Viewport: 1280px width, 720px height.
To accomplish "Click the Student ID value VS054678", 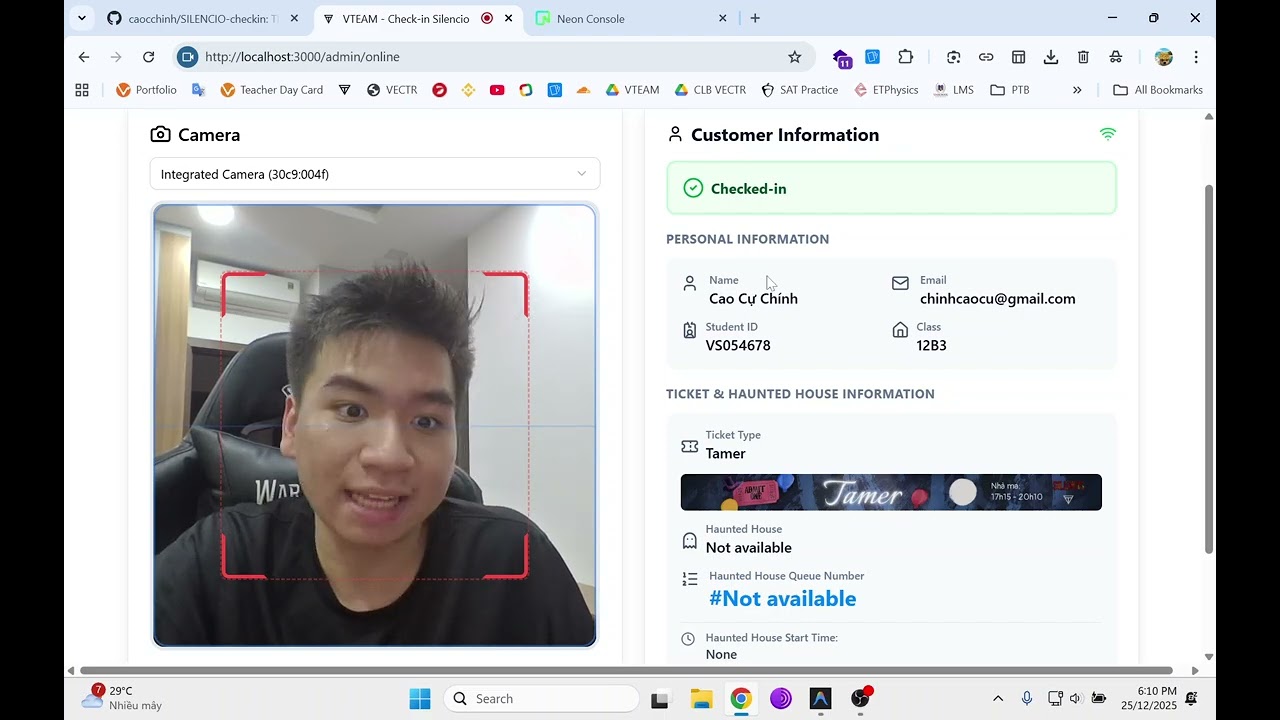I will [738, 345].
